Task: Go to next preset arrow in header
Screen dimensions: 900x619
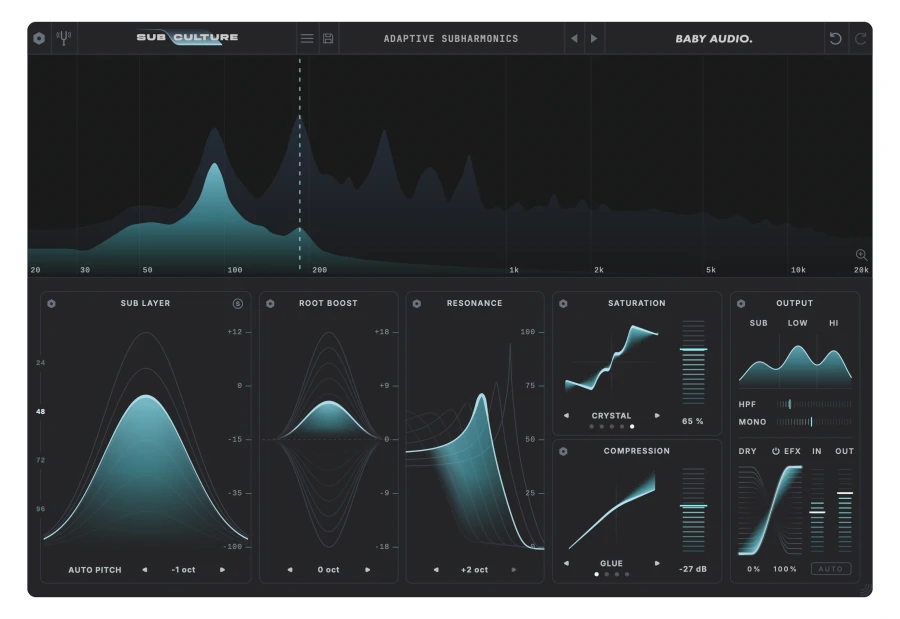Action: pos(594,38)
